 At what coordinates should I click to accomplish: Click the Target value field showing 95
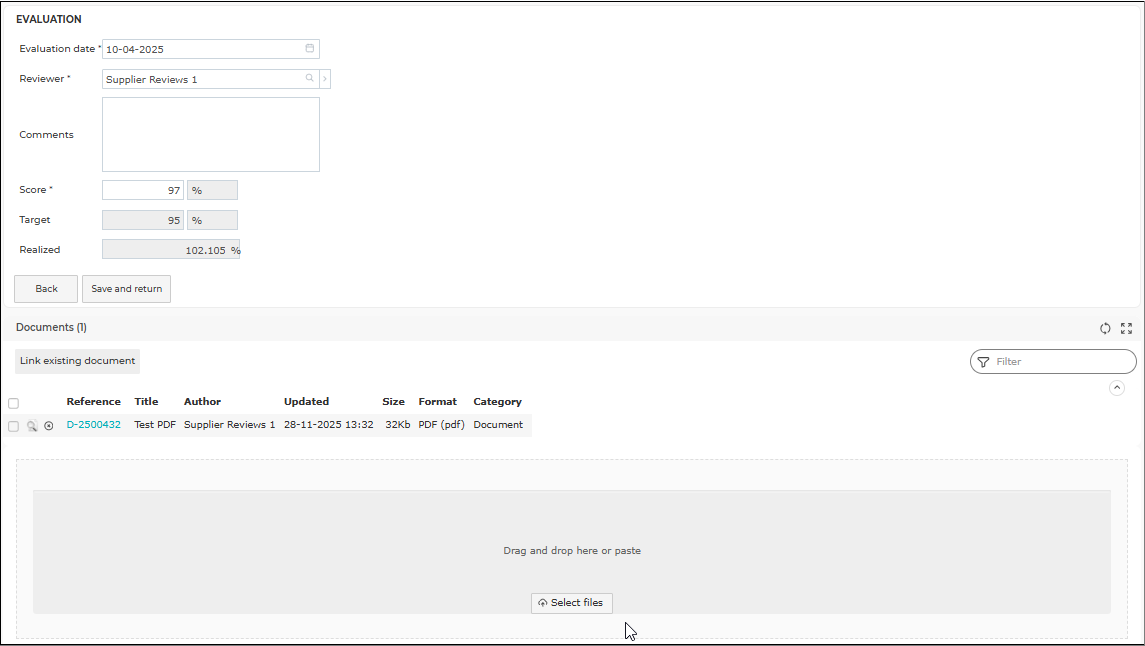point(143,220)
